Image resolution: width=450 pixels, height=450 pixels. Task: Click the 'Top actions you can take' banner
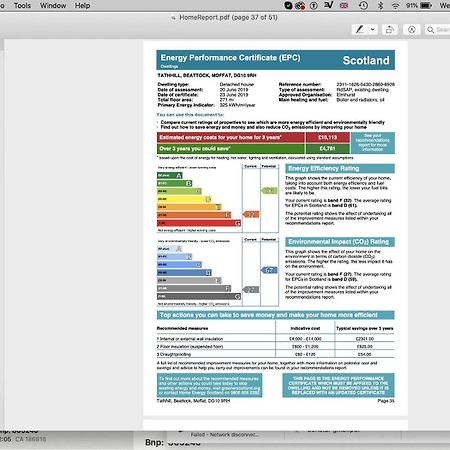coord(276,315)
